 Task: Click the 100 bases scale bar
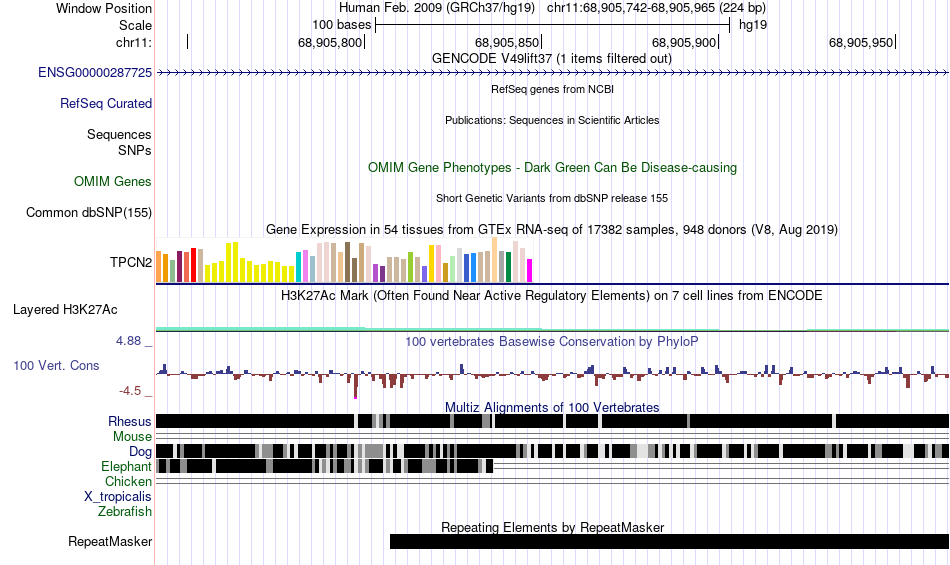coord(552,25)
